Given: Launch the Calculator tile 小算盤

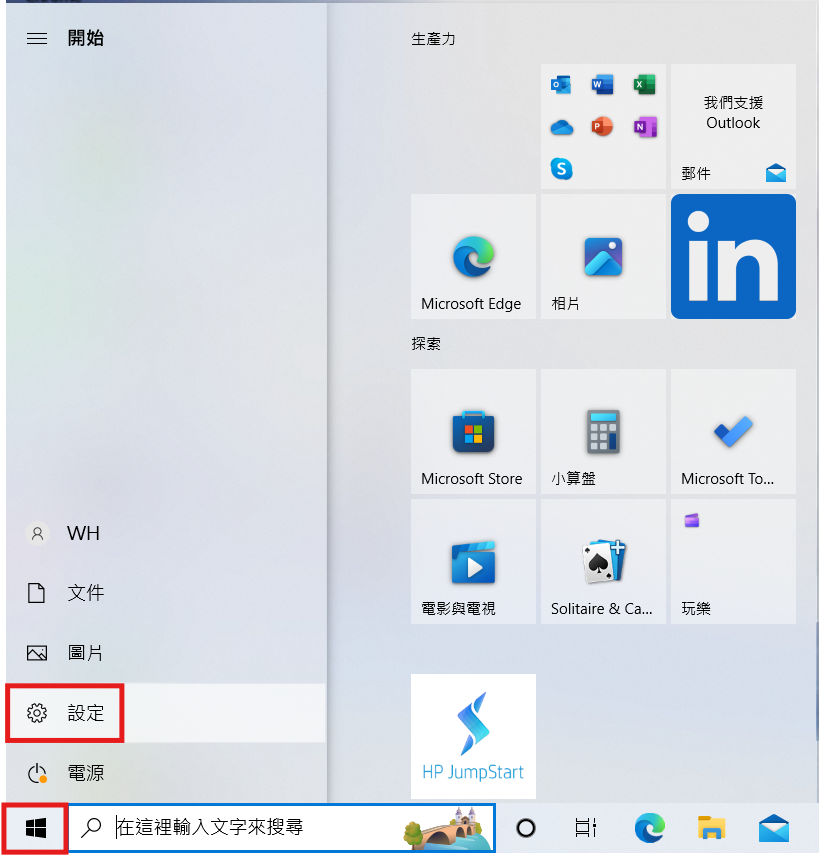Looking at the screenshot, I should pos(603,431).
